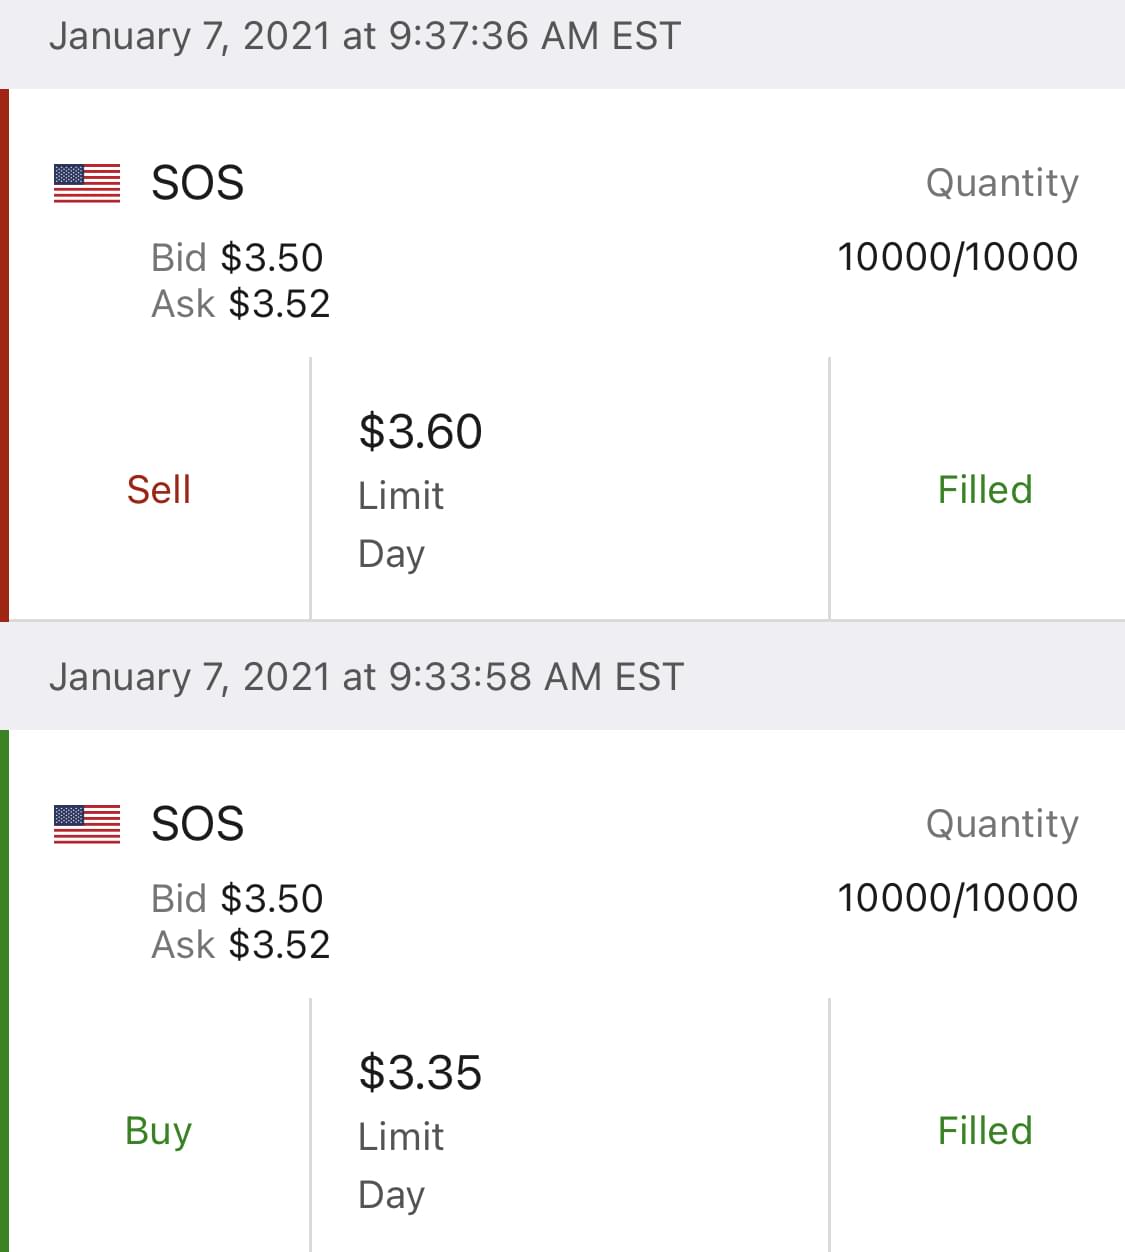Select the Limit order type under $3.60

401,496
